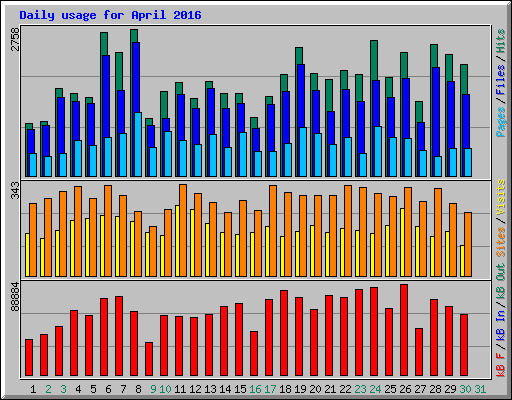Click day 4 on the x-axis
Image resolution: width=512 pixels, height=400 pixels.
click(x=78, y=389)
